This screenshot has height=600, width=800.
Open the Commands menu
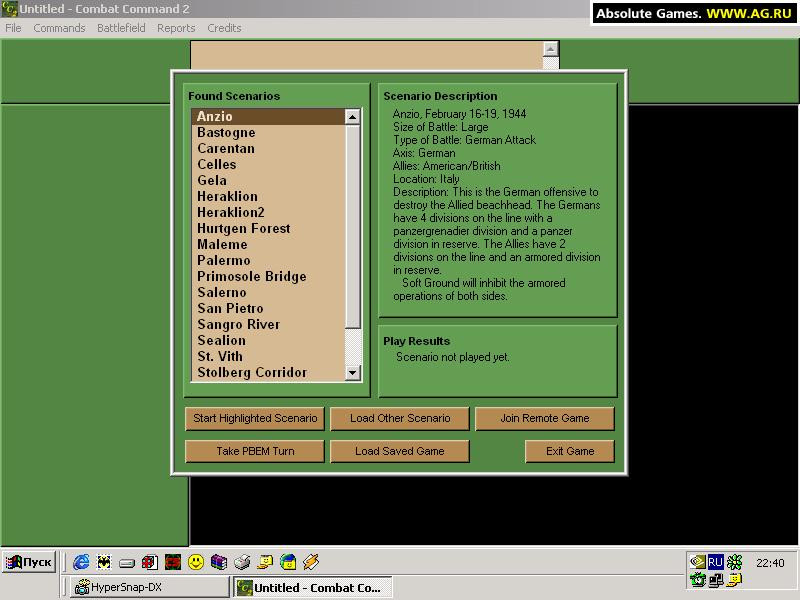click(x=59, y=28)
